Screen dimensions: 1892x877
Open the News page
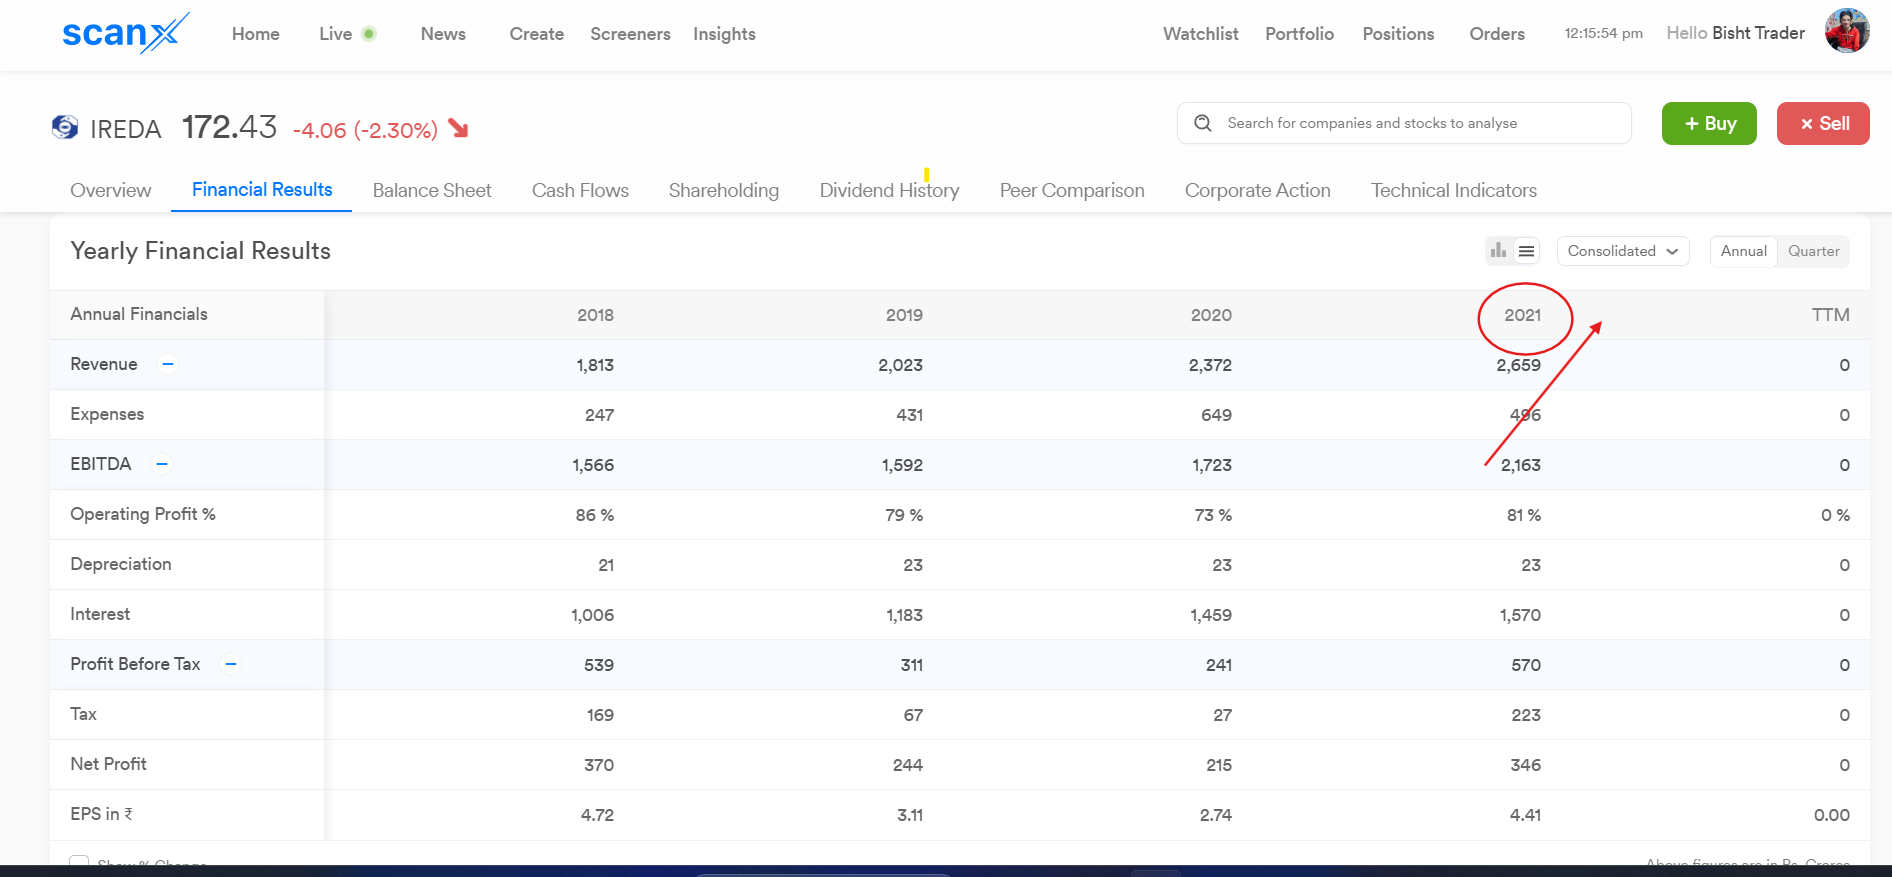click(x=443, y=34)
